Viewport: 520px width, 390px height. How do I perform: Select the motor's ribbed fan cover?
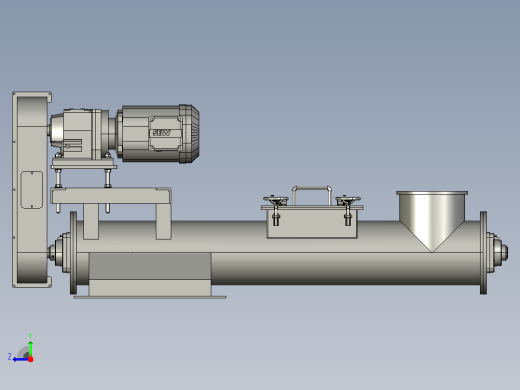(189, 134)
